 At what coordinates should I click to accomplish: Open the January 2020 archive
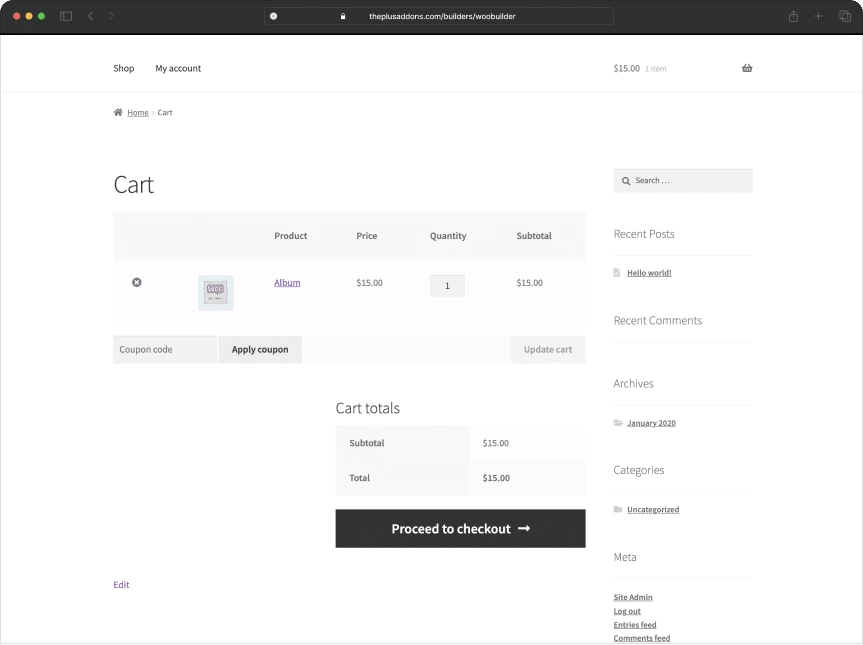(x=651, y=422)
